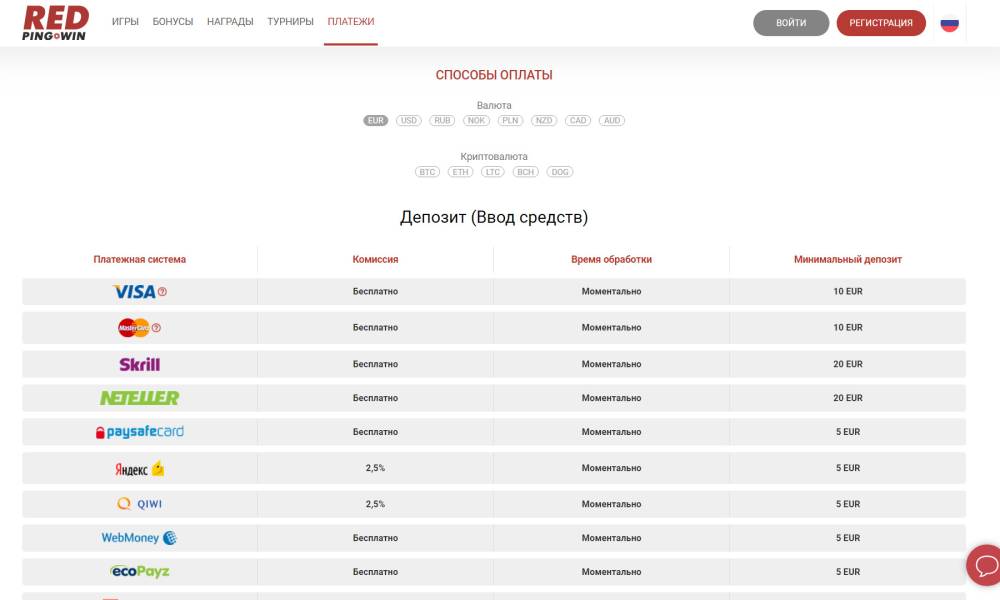Image resolution: width=1000 pixels, height=600 pixels.
Task: Select the RUB currency option
Action: (x=442, y=121)
